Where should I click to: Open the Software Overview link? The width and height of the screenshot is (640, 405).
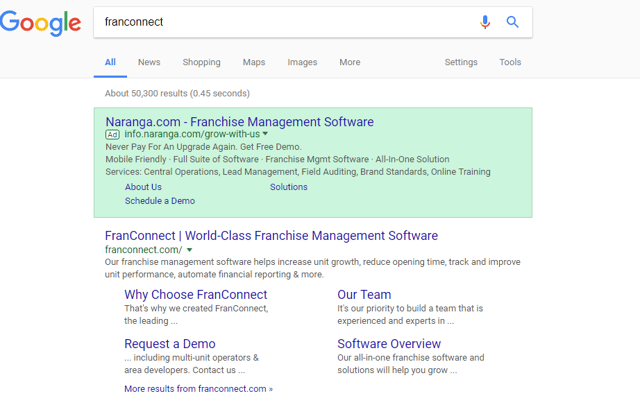coord(389,344)
